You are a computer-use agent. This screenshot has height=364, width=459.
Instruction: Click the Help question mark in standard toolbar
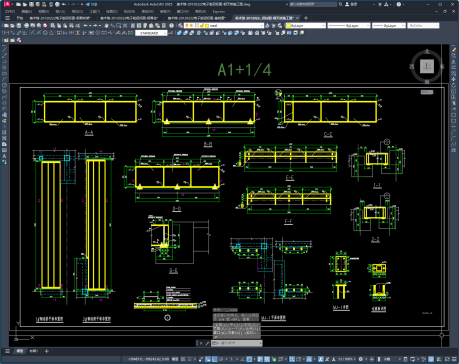171,25
